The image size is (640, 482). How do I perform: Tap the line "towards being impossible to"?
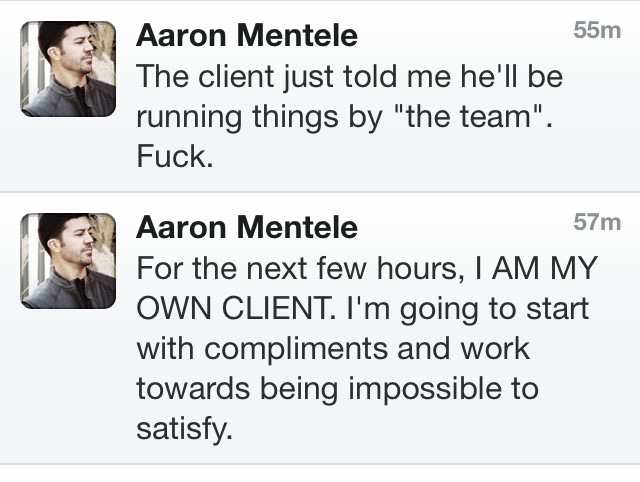[x=336, y=389]
